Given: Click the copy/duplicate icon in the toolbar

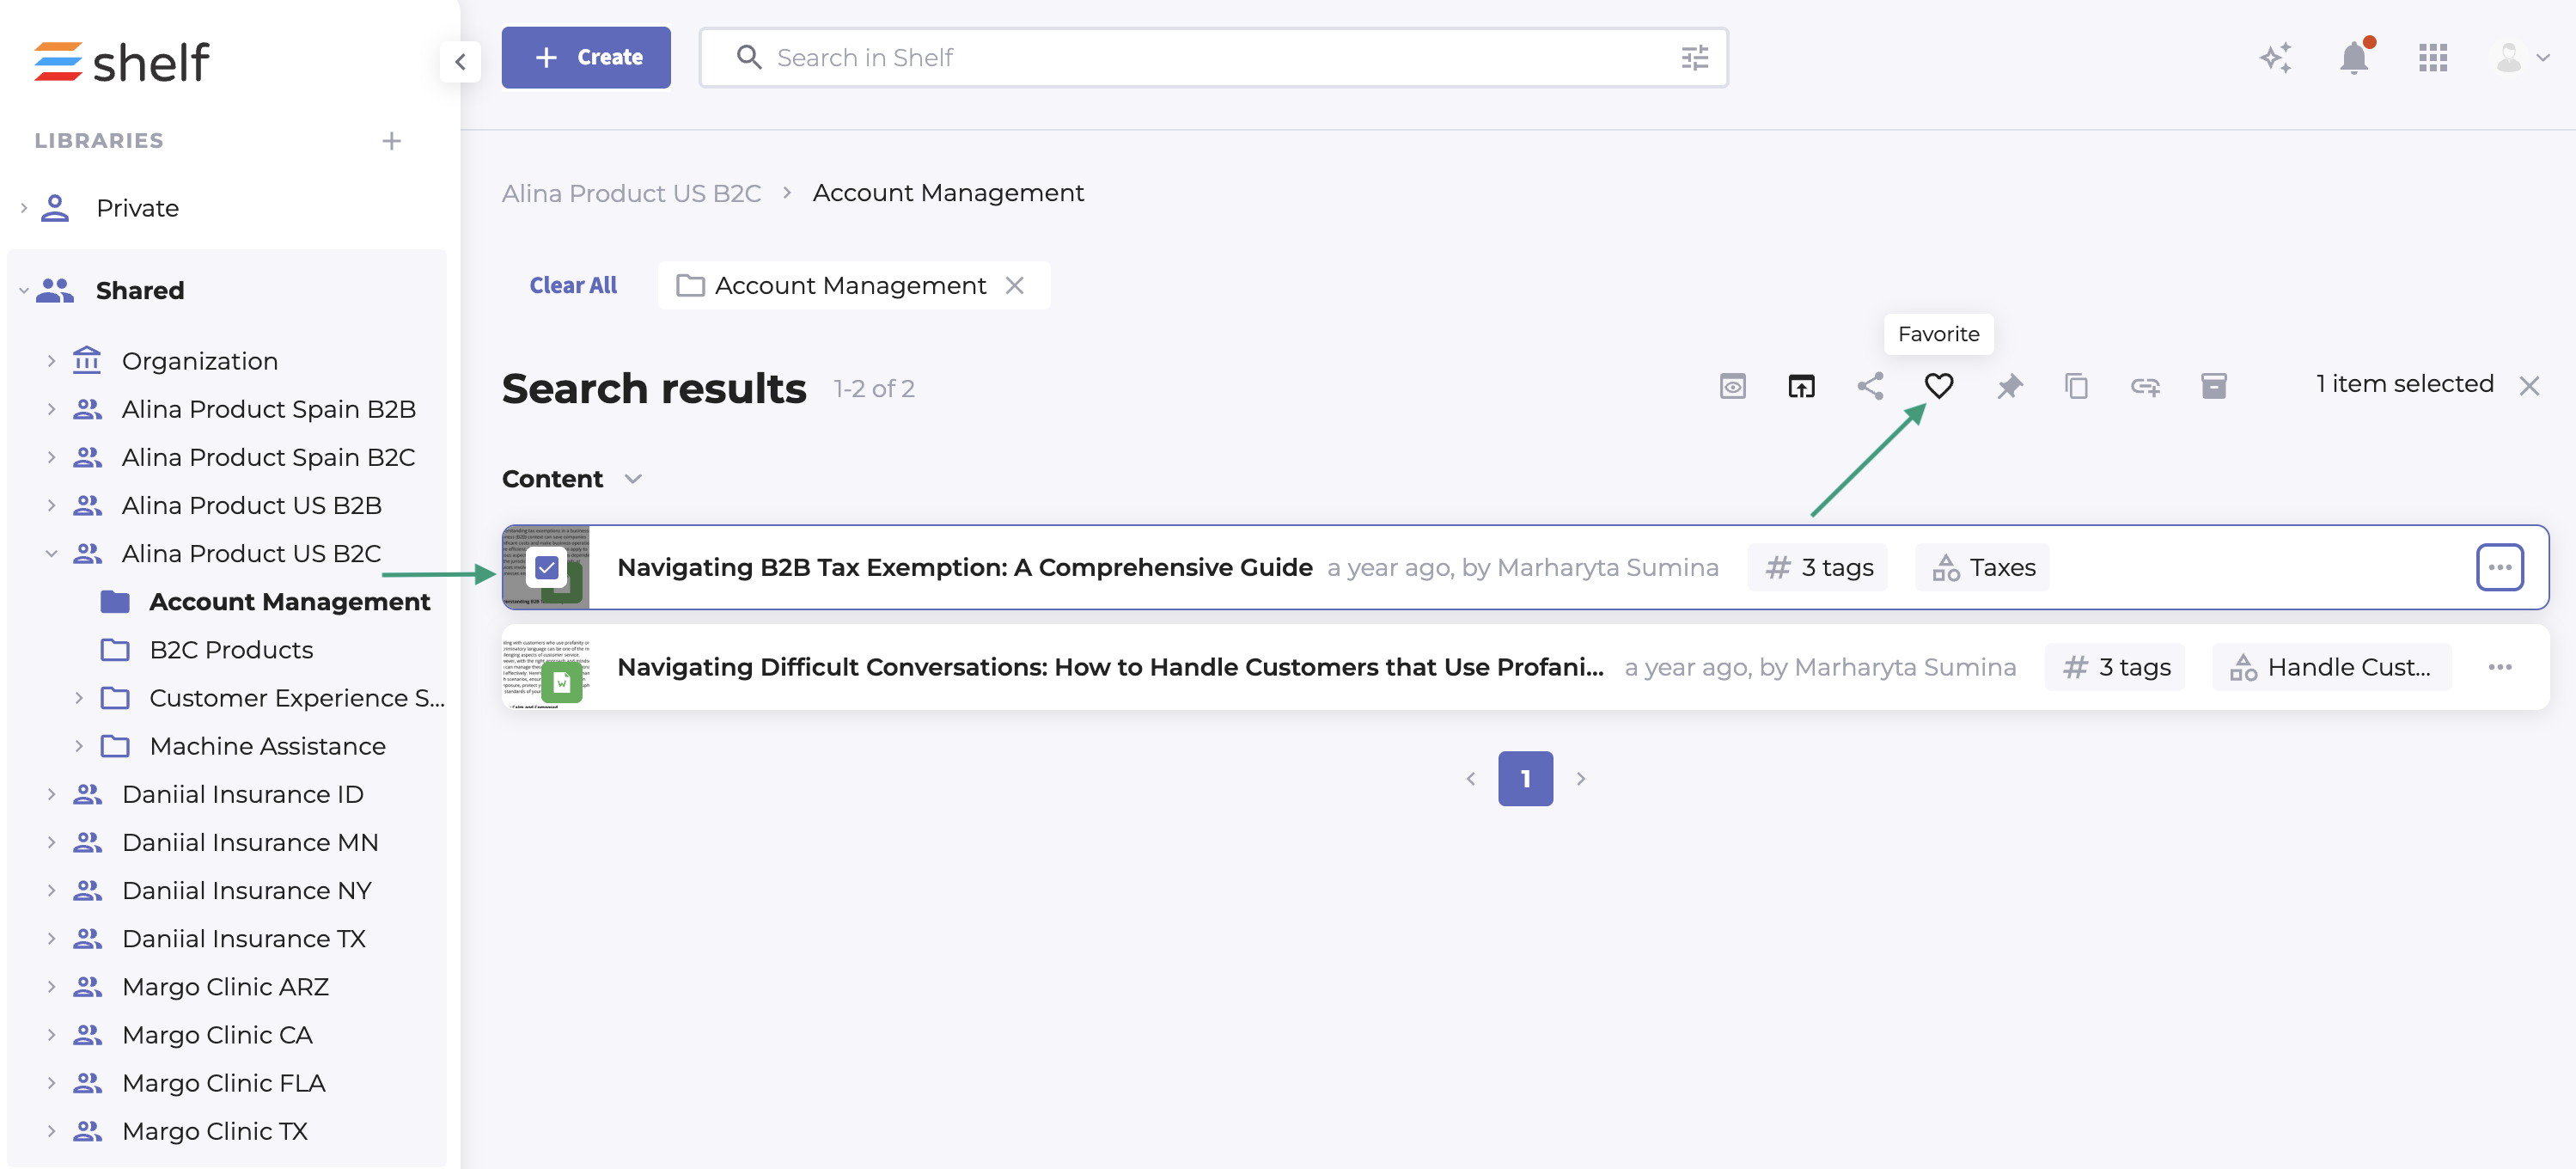Looking at the screenshot, I should [x=2076, y=386].
